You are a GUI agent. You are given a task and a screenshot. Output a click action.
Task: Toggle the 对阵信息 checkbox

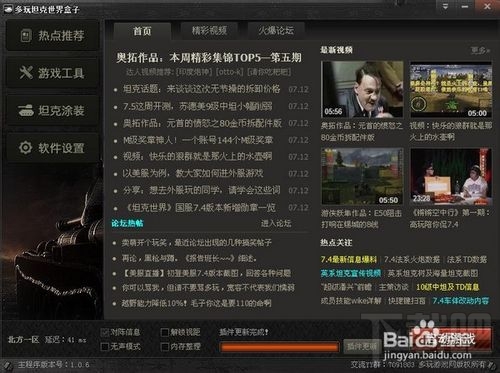click(105, 332)
